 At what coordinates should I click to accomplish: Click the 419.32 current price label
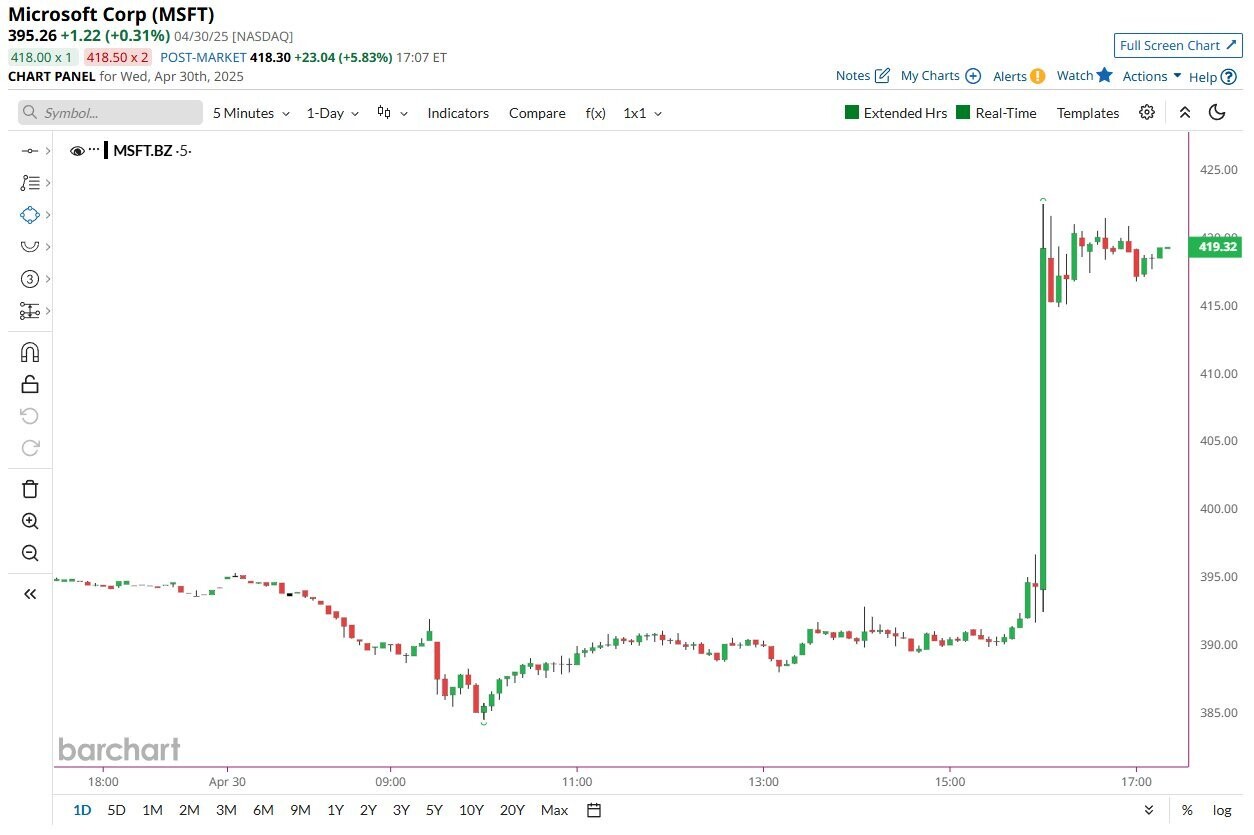[x=1215, y=247]
